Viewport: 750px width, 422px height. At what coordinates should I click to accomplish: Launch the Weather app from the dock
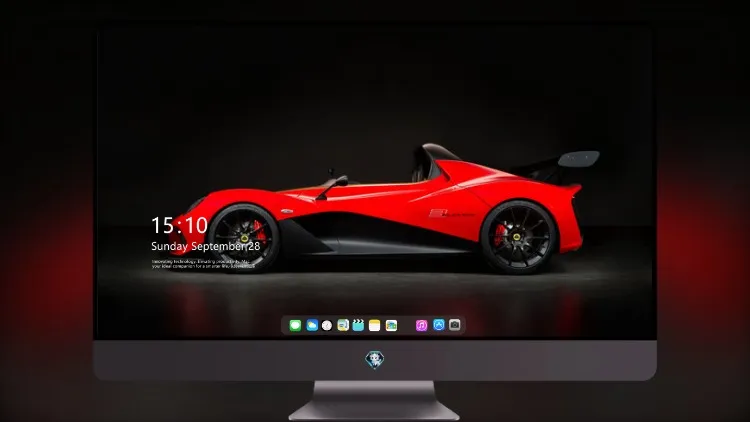click(312, 325)
